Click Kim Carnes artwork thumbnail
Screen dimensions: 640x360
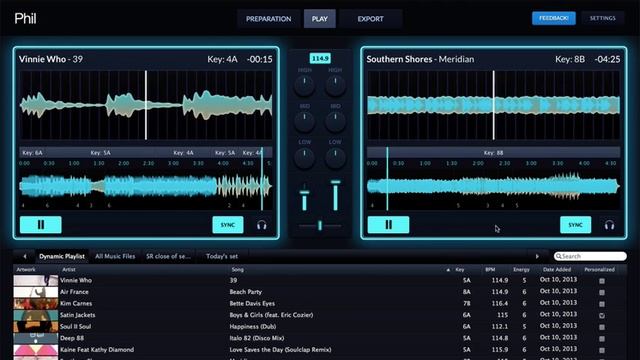click(x=36, y=304)
